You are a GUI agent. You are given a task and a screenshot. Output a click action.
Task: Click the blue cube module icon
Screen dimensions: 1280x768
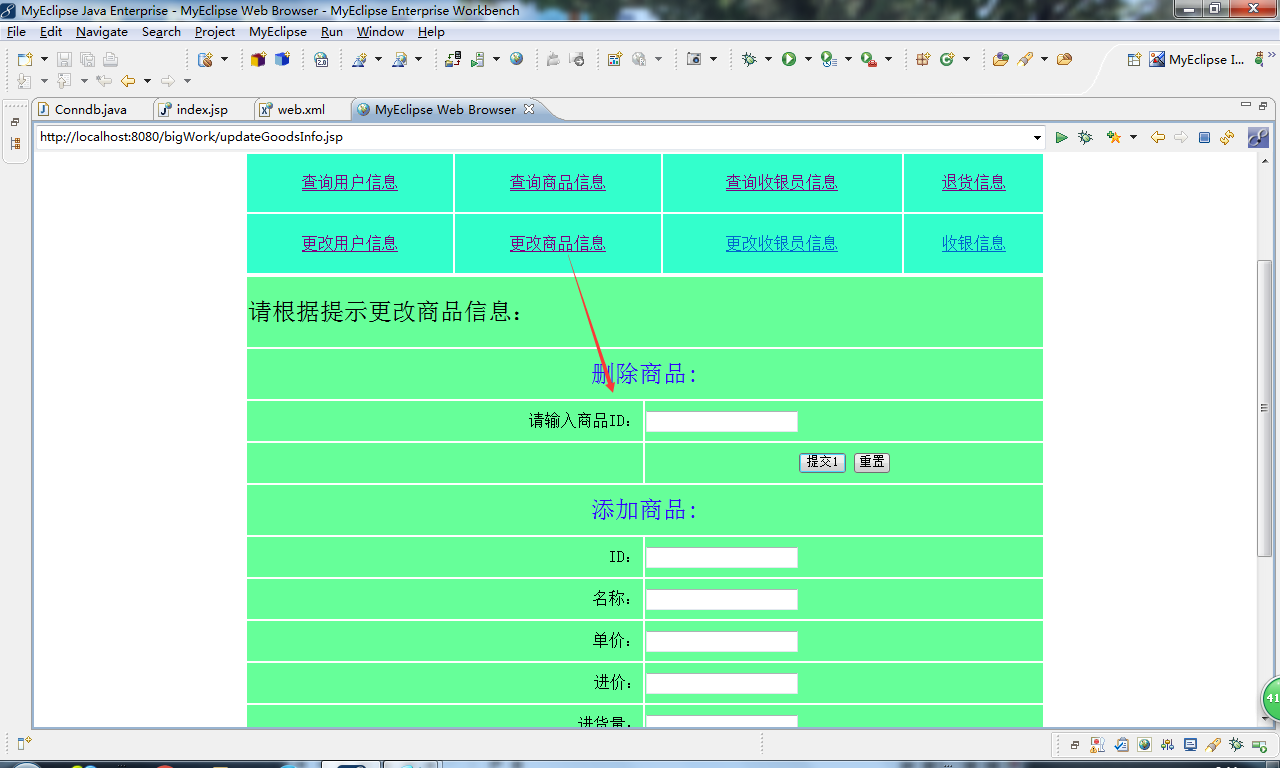click(x=282, y=59)
